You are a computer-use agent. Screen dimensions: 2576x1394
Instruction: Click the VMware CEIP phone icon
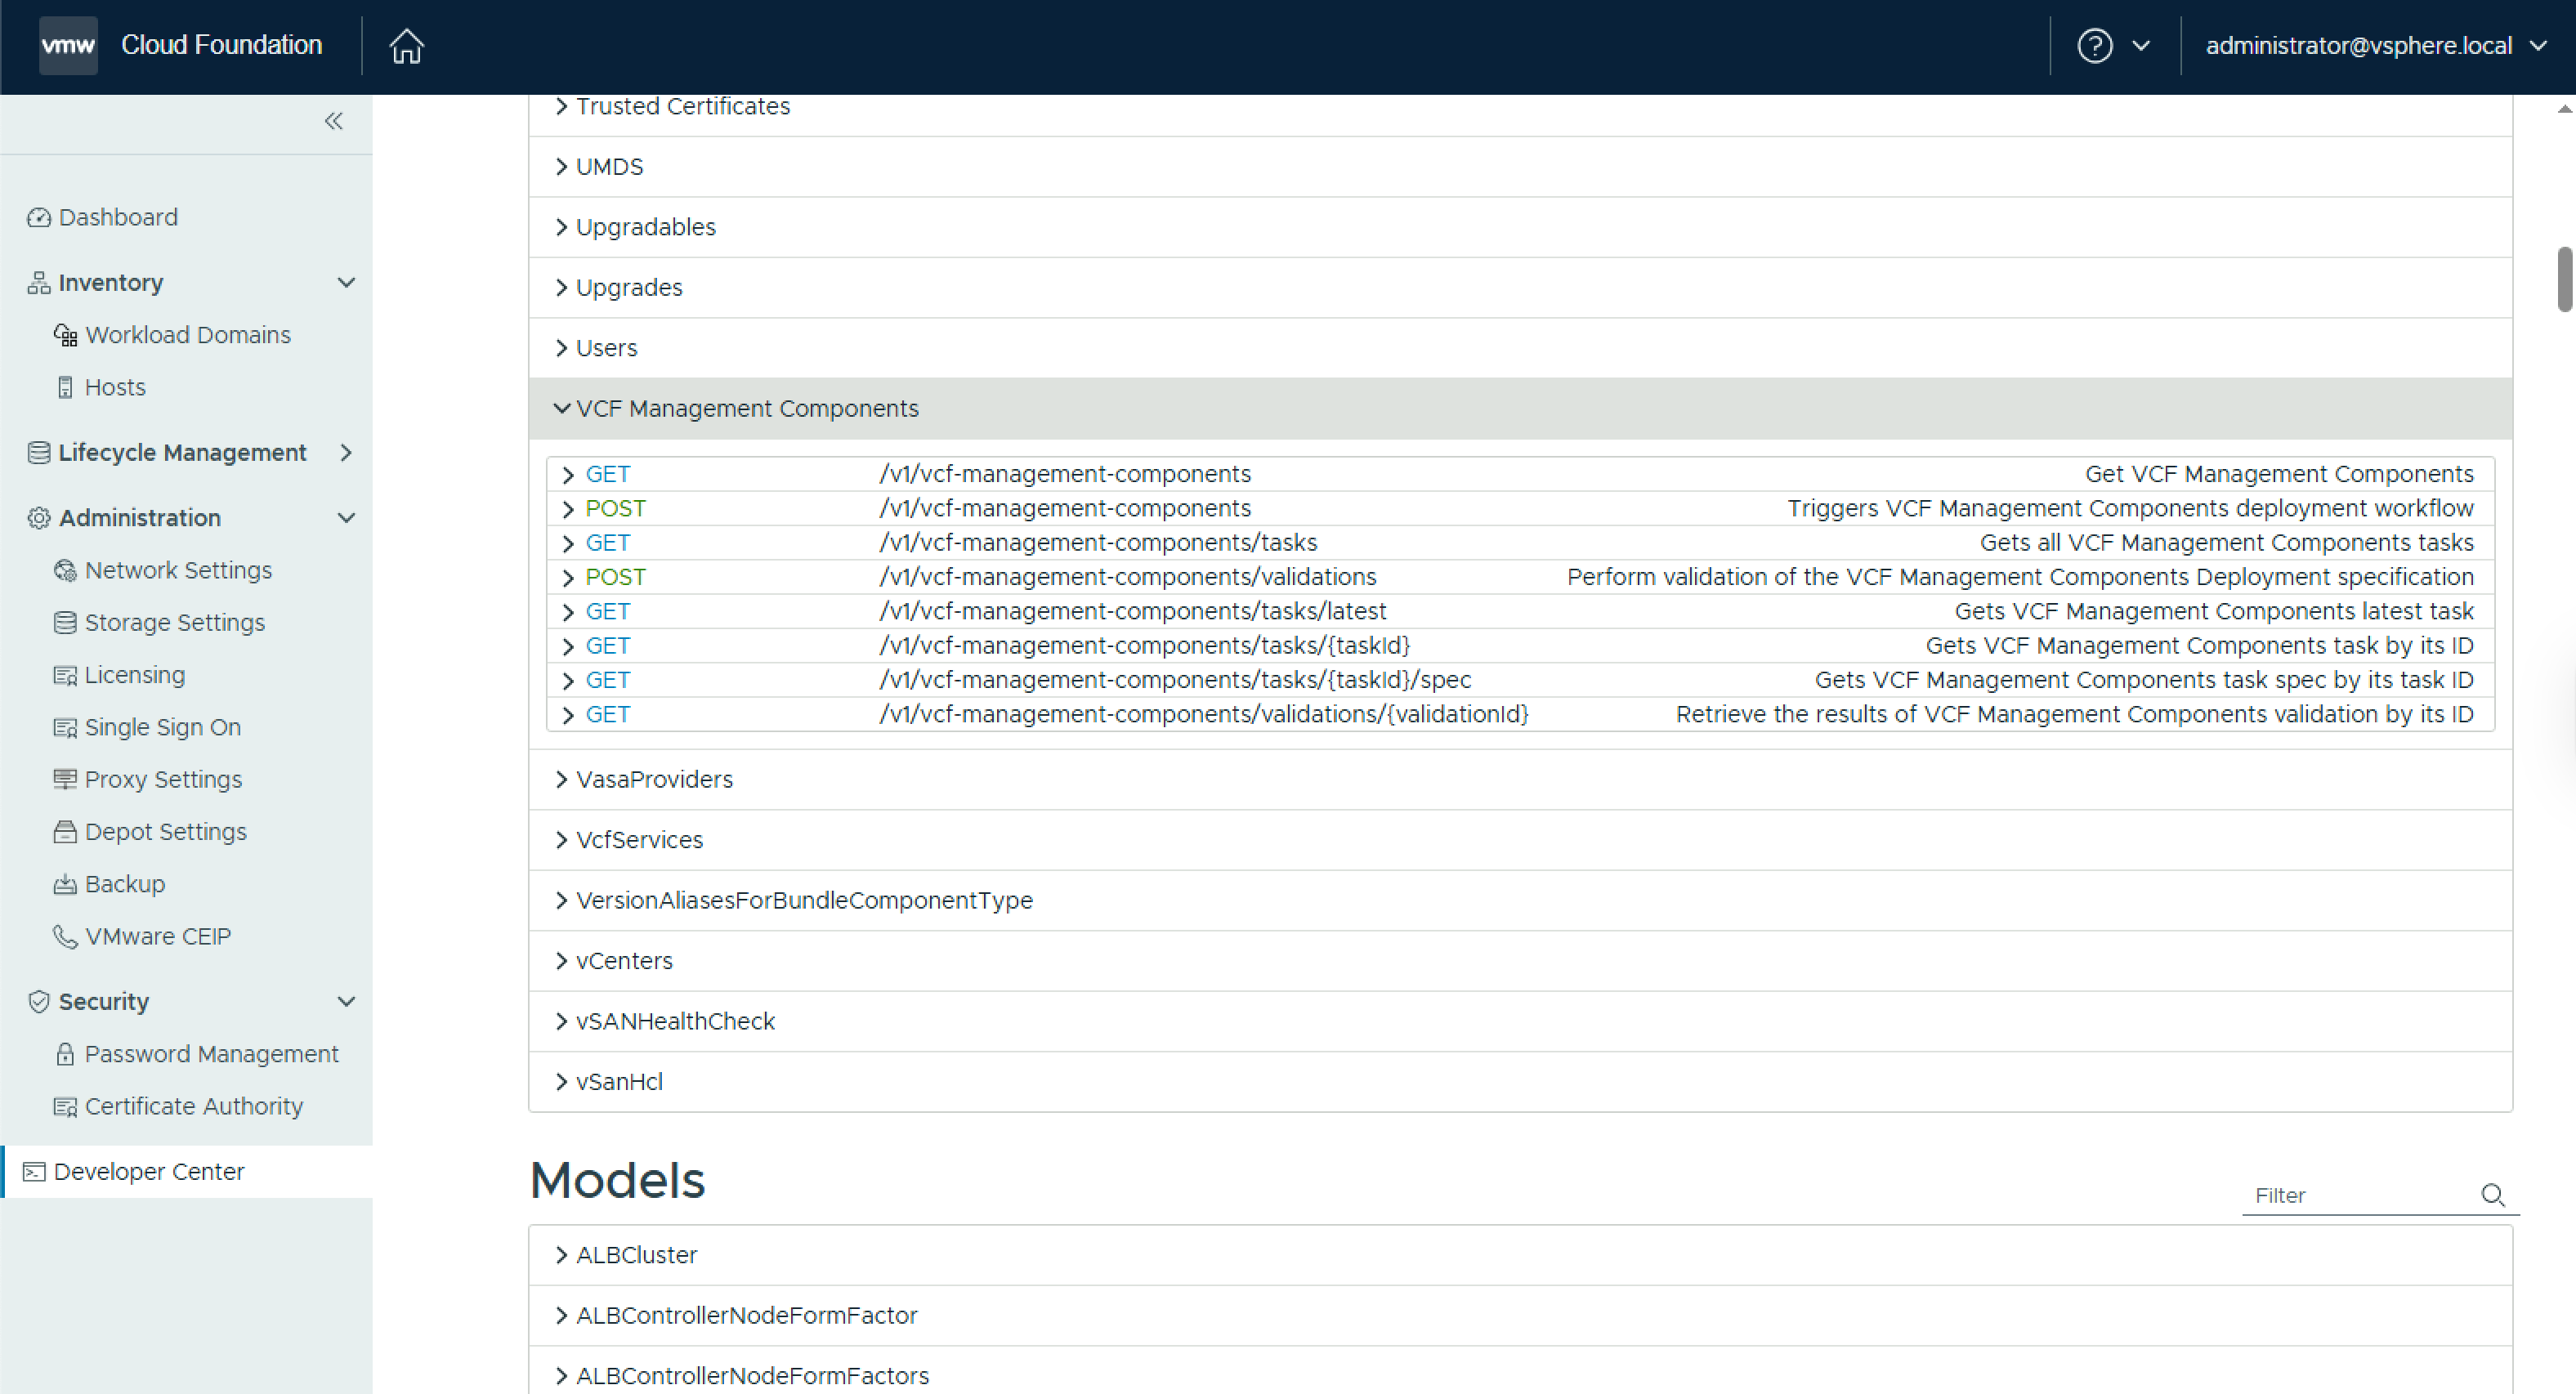click(x=65, y=937)
